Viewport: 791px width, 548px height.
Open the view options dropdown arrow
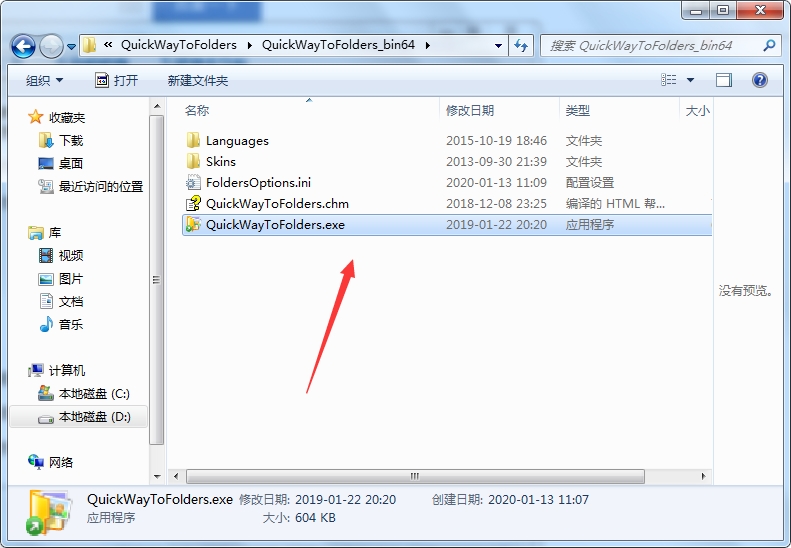[x=691, y=80]
